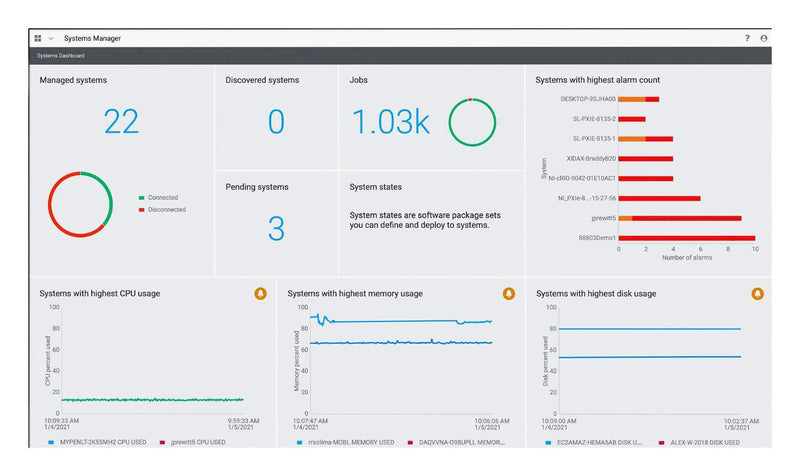Click the Disconnected legend label

(167, 210)
